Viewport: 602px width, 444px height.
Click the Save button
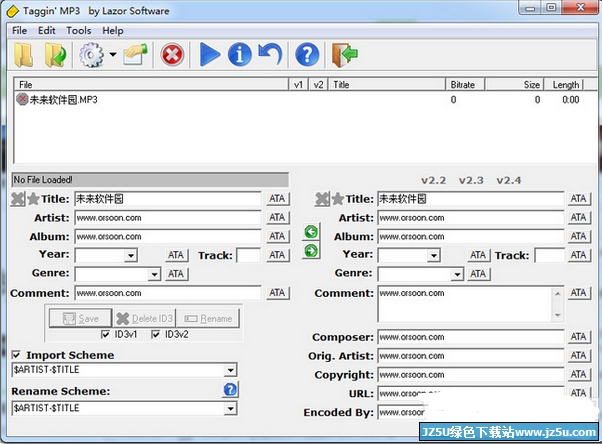pos(80,318)
